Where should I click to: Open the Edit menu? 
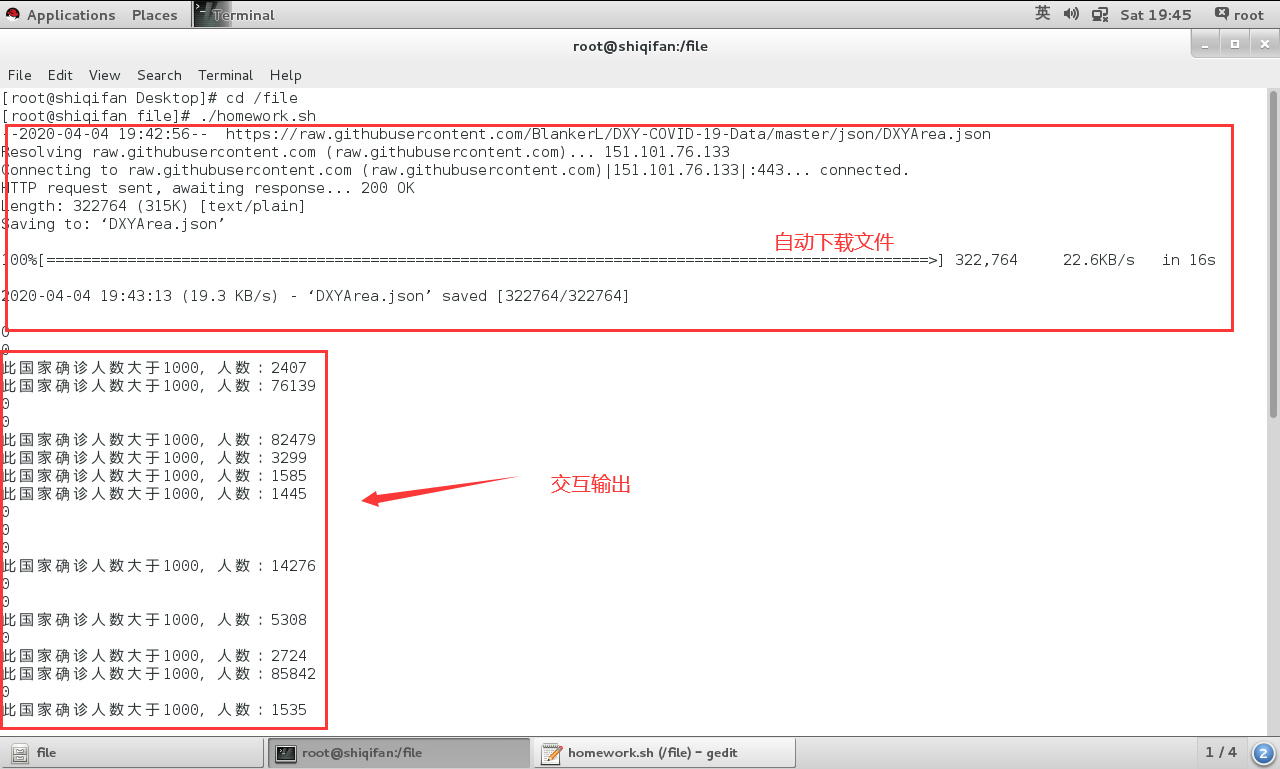click(60, 75)
